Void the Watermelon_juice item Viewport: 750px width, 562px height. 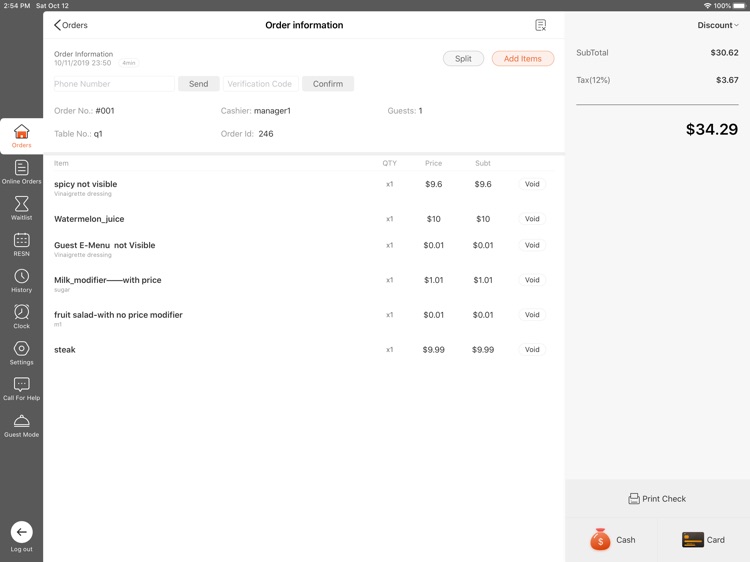532,219
